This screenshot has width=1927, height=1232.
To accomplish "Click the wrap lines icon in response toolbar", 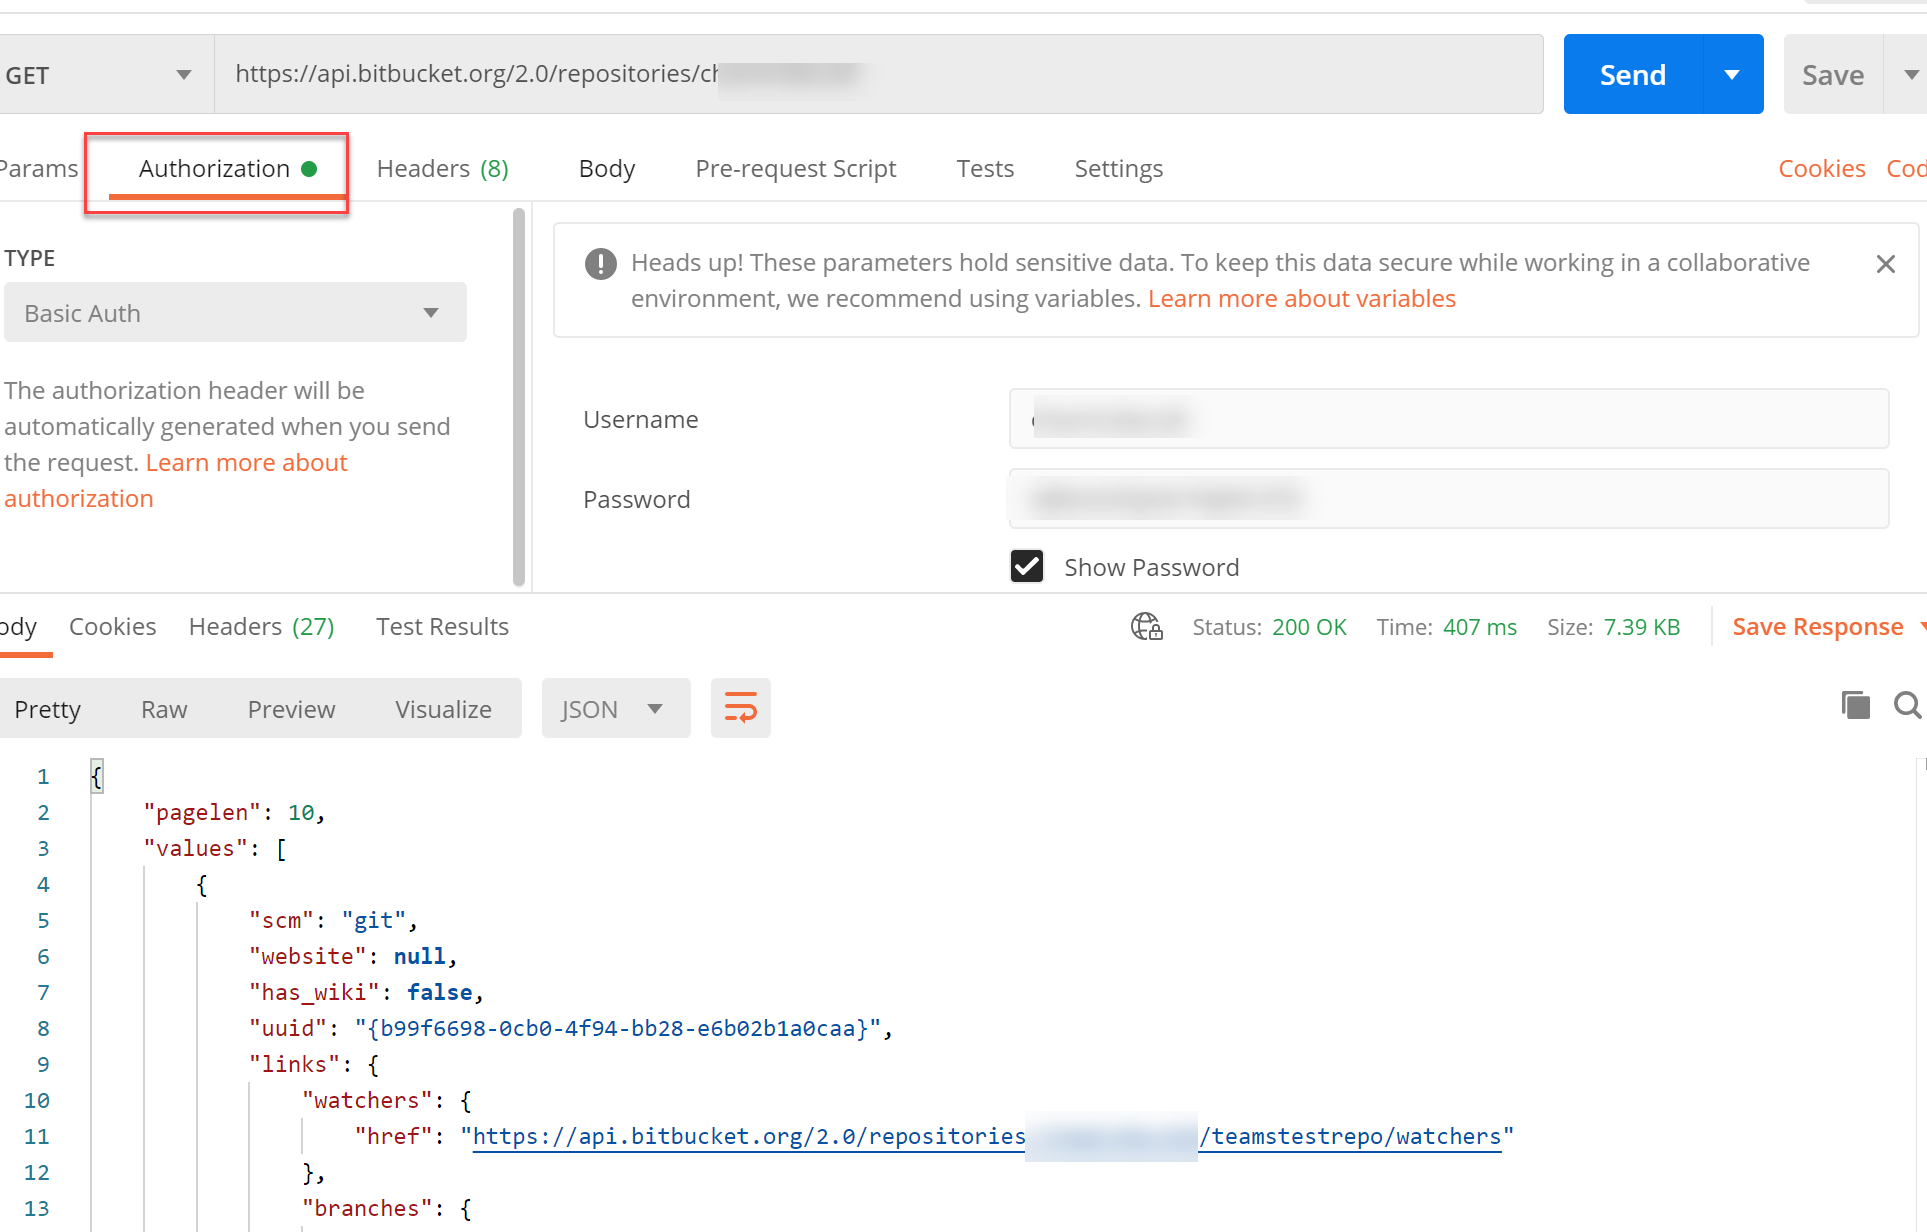I will (x=740, y=708).
